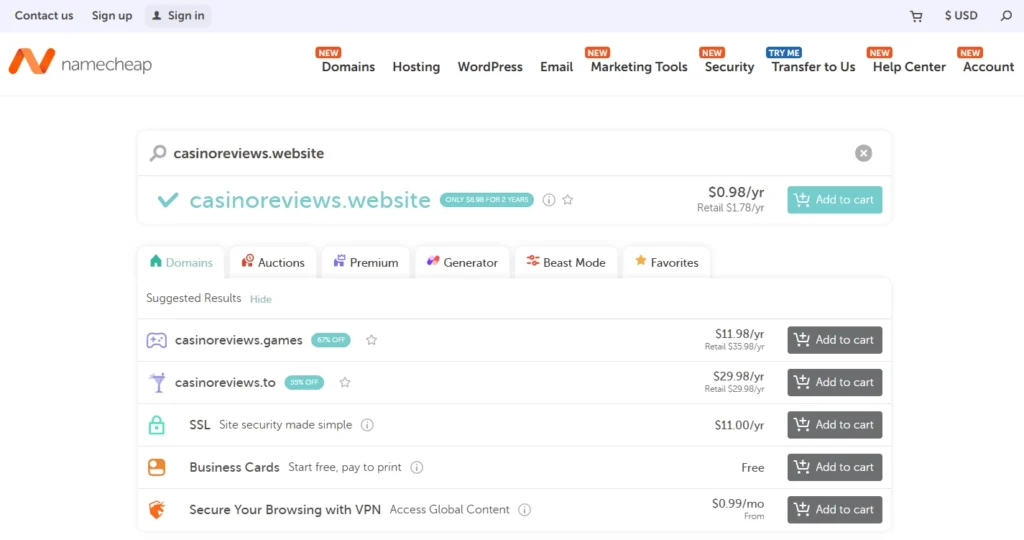
Task: Switch to the Auctions tab
Action: (273, 262)
